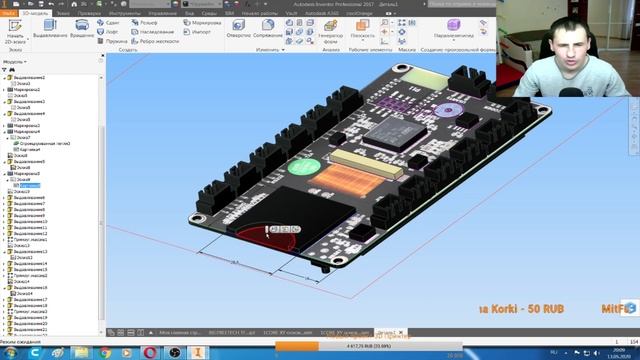Open Opera from the Windows taskbar
The image size is (640, 360).
150,353
